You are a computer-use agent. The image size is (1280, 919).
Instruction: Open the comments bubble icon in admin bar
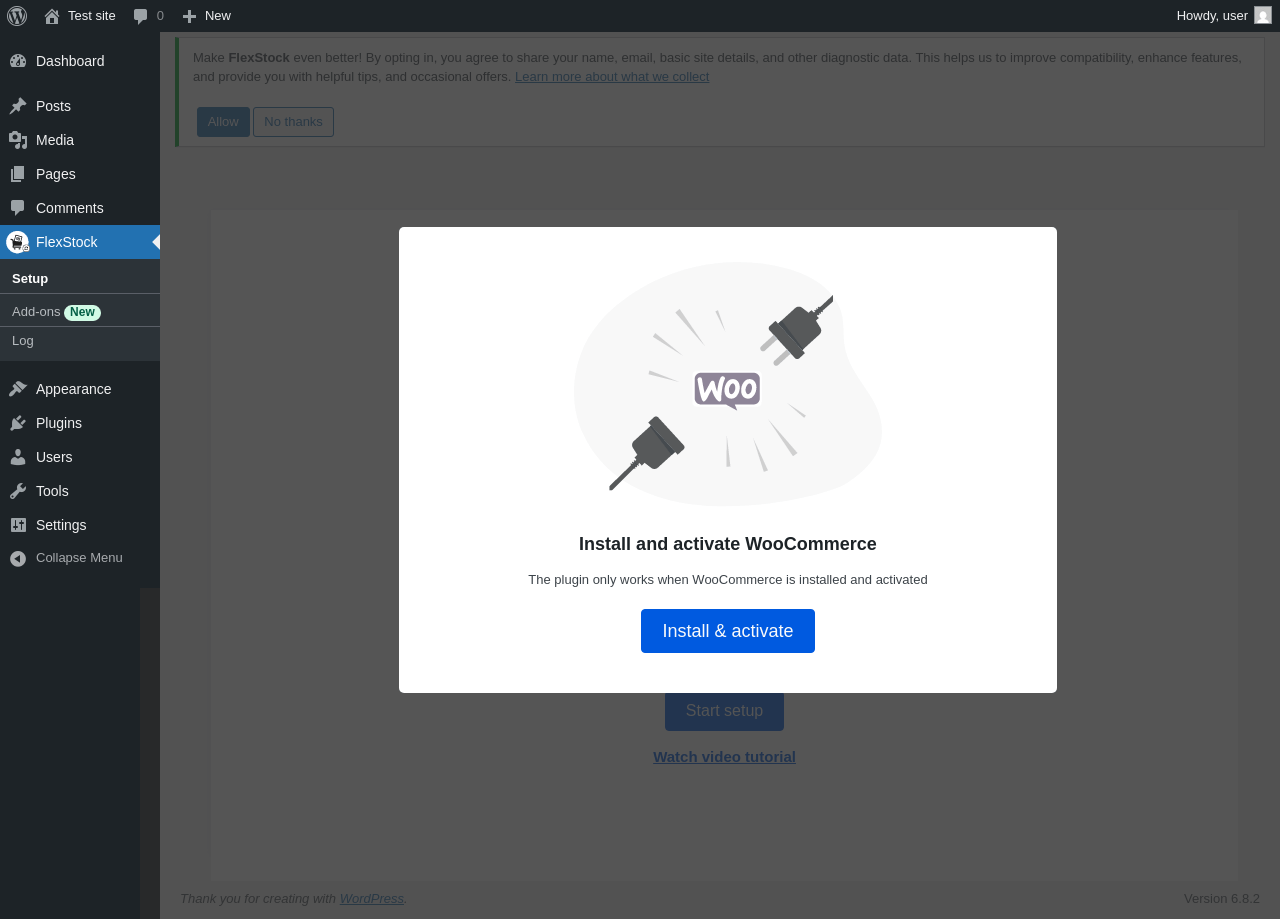point(140,16)
